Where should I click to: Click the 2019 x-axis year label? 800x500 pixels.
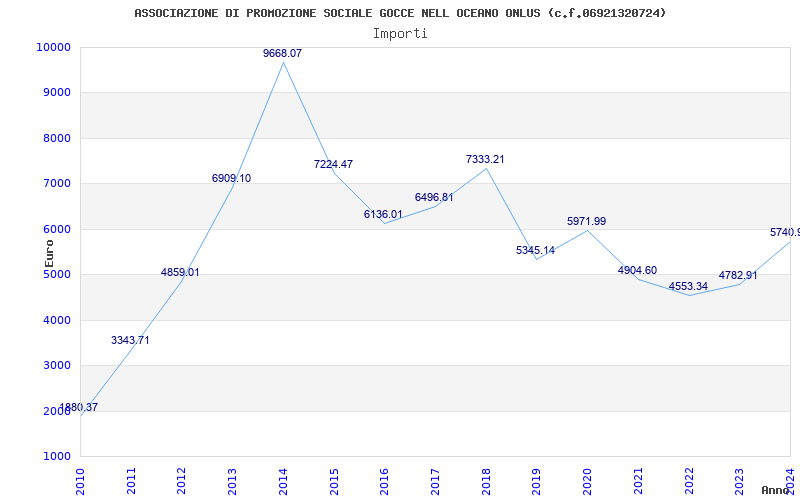point(536,481)
